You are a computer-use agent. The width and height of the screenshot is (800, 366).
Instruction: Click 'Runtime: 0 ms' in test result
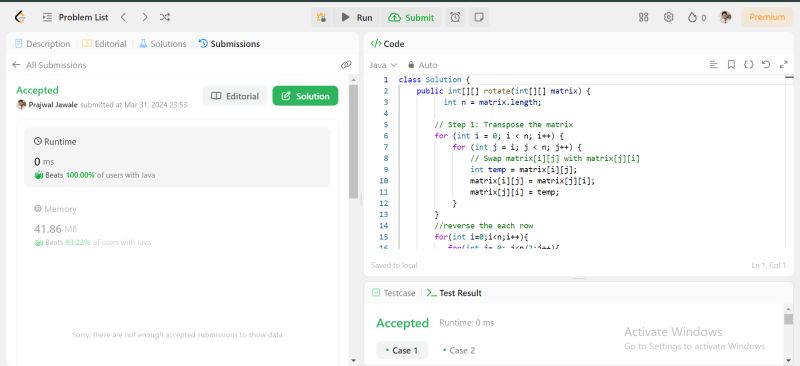(466, 323)
